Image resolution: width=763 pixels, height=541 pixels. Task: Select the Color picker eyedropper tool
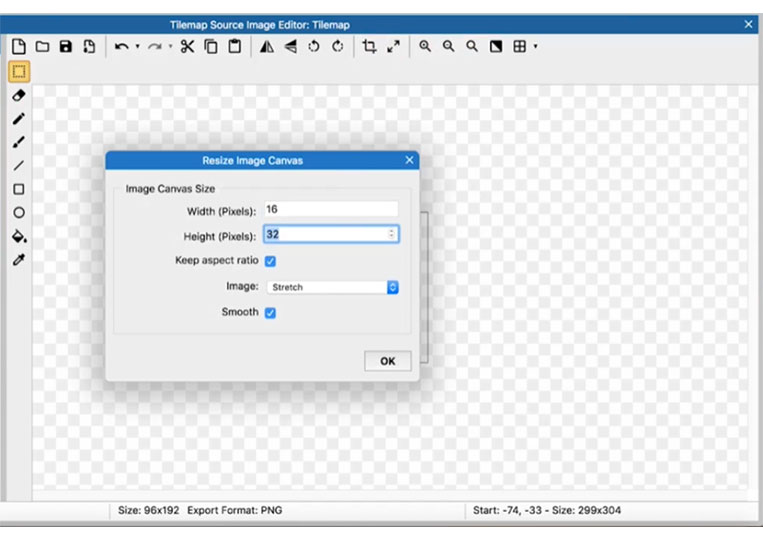pos(19,260)
